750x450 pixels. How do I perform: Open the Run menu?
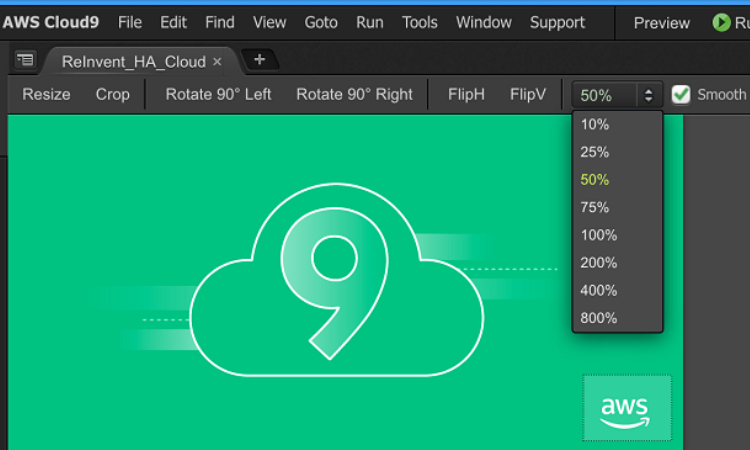tap(369, 22)
